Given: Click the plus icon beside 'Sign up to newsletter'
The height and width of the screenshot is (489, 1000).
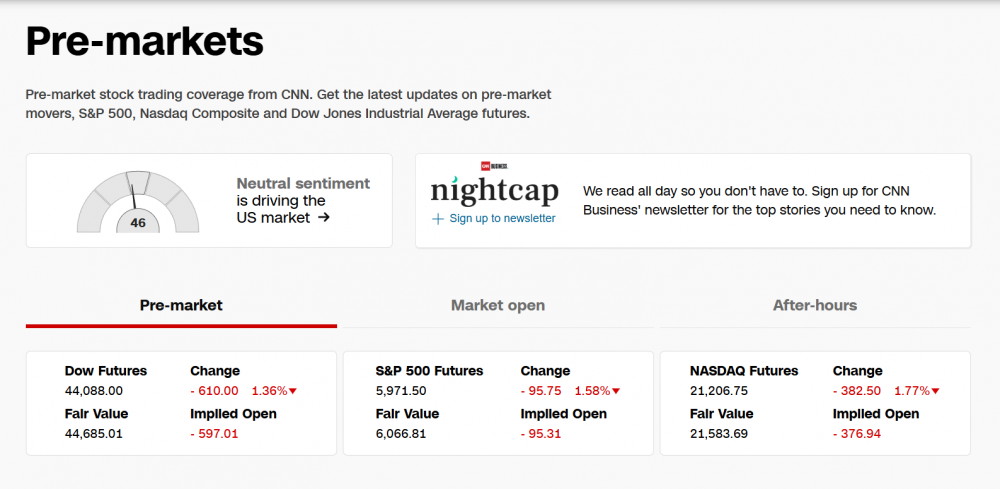Looking at the screenshot, I should [x=437, y=218].
